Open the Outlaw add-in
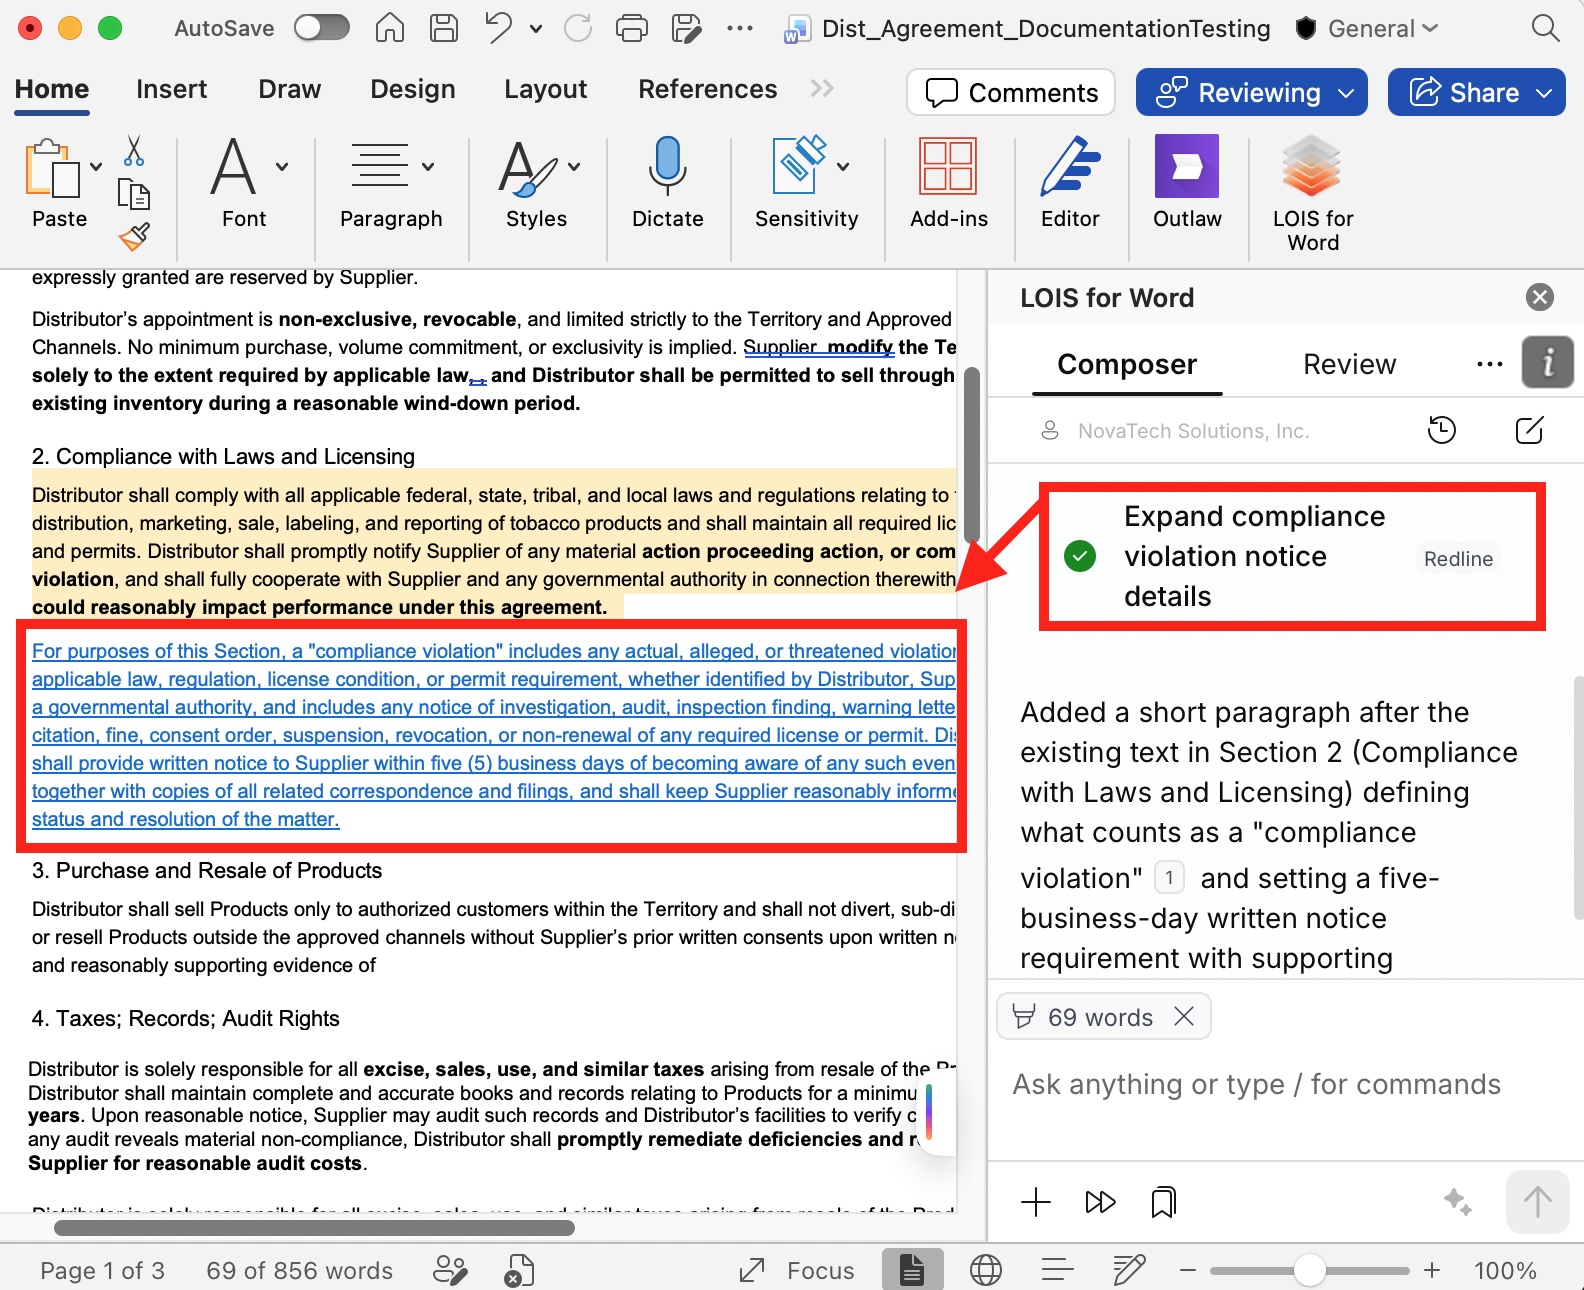The height and width of the screenshot is (1290, 1584). [x=1187, y=183]
